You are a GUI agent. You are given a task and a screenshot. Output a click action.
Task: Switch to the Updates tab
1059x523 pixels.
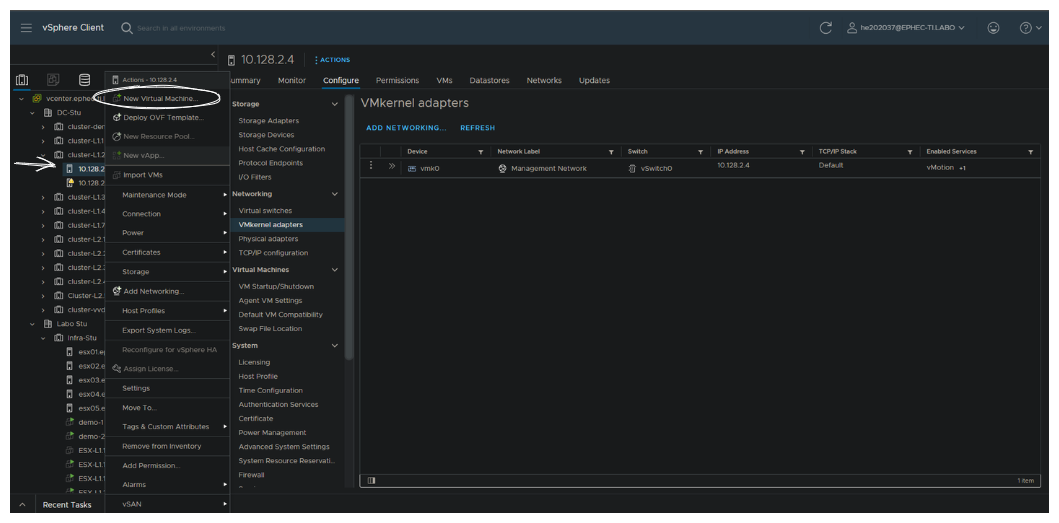click(594, 80)
